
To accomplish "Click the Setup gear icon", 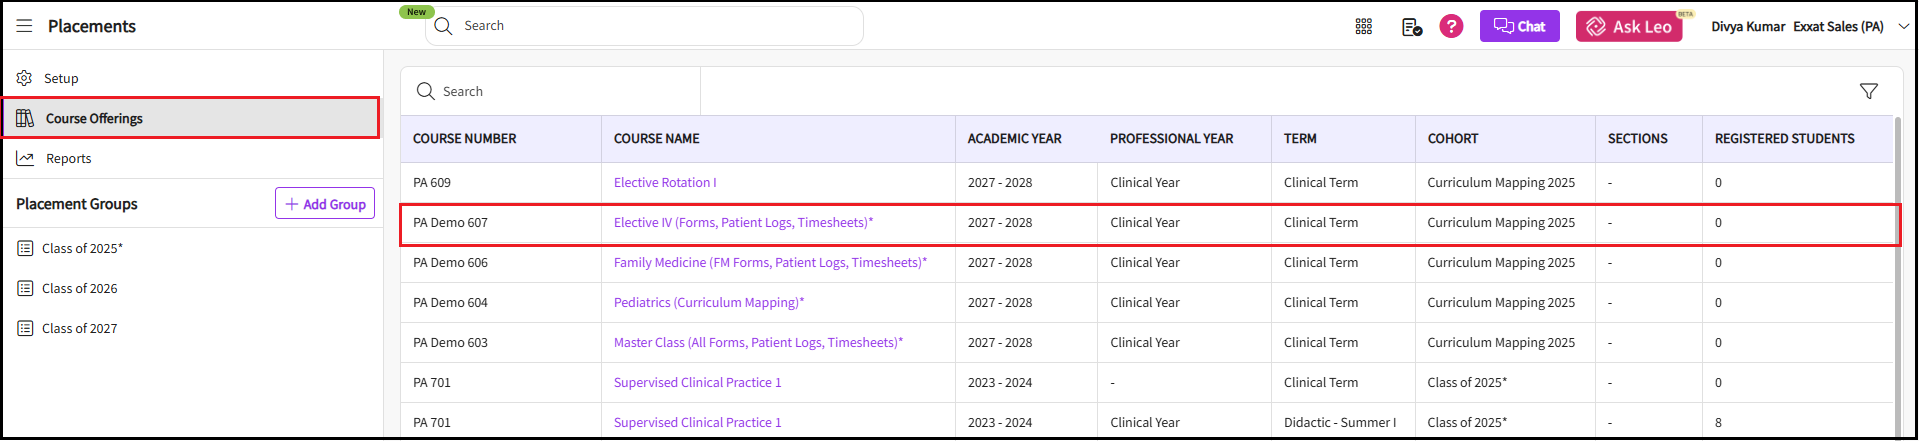I will [x=25, y=78].
